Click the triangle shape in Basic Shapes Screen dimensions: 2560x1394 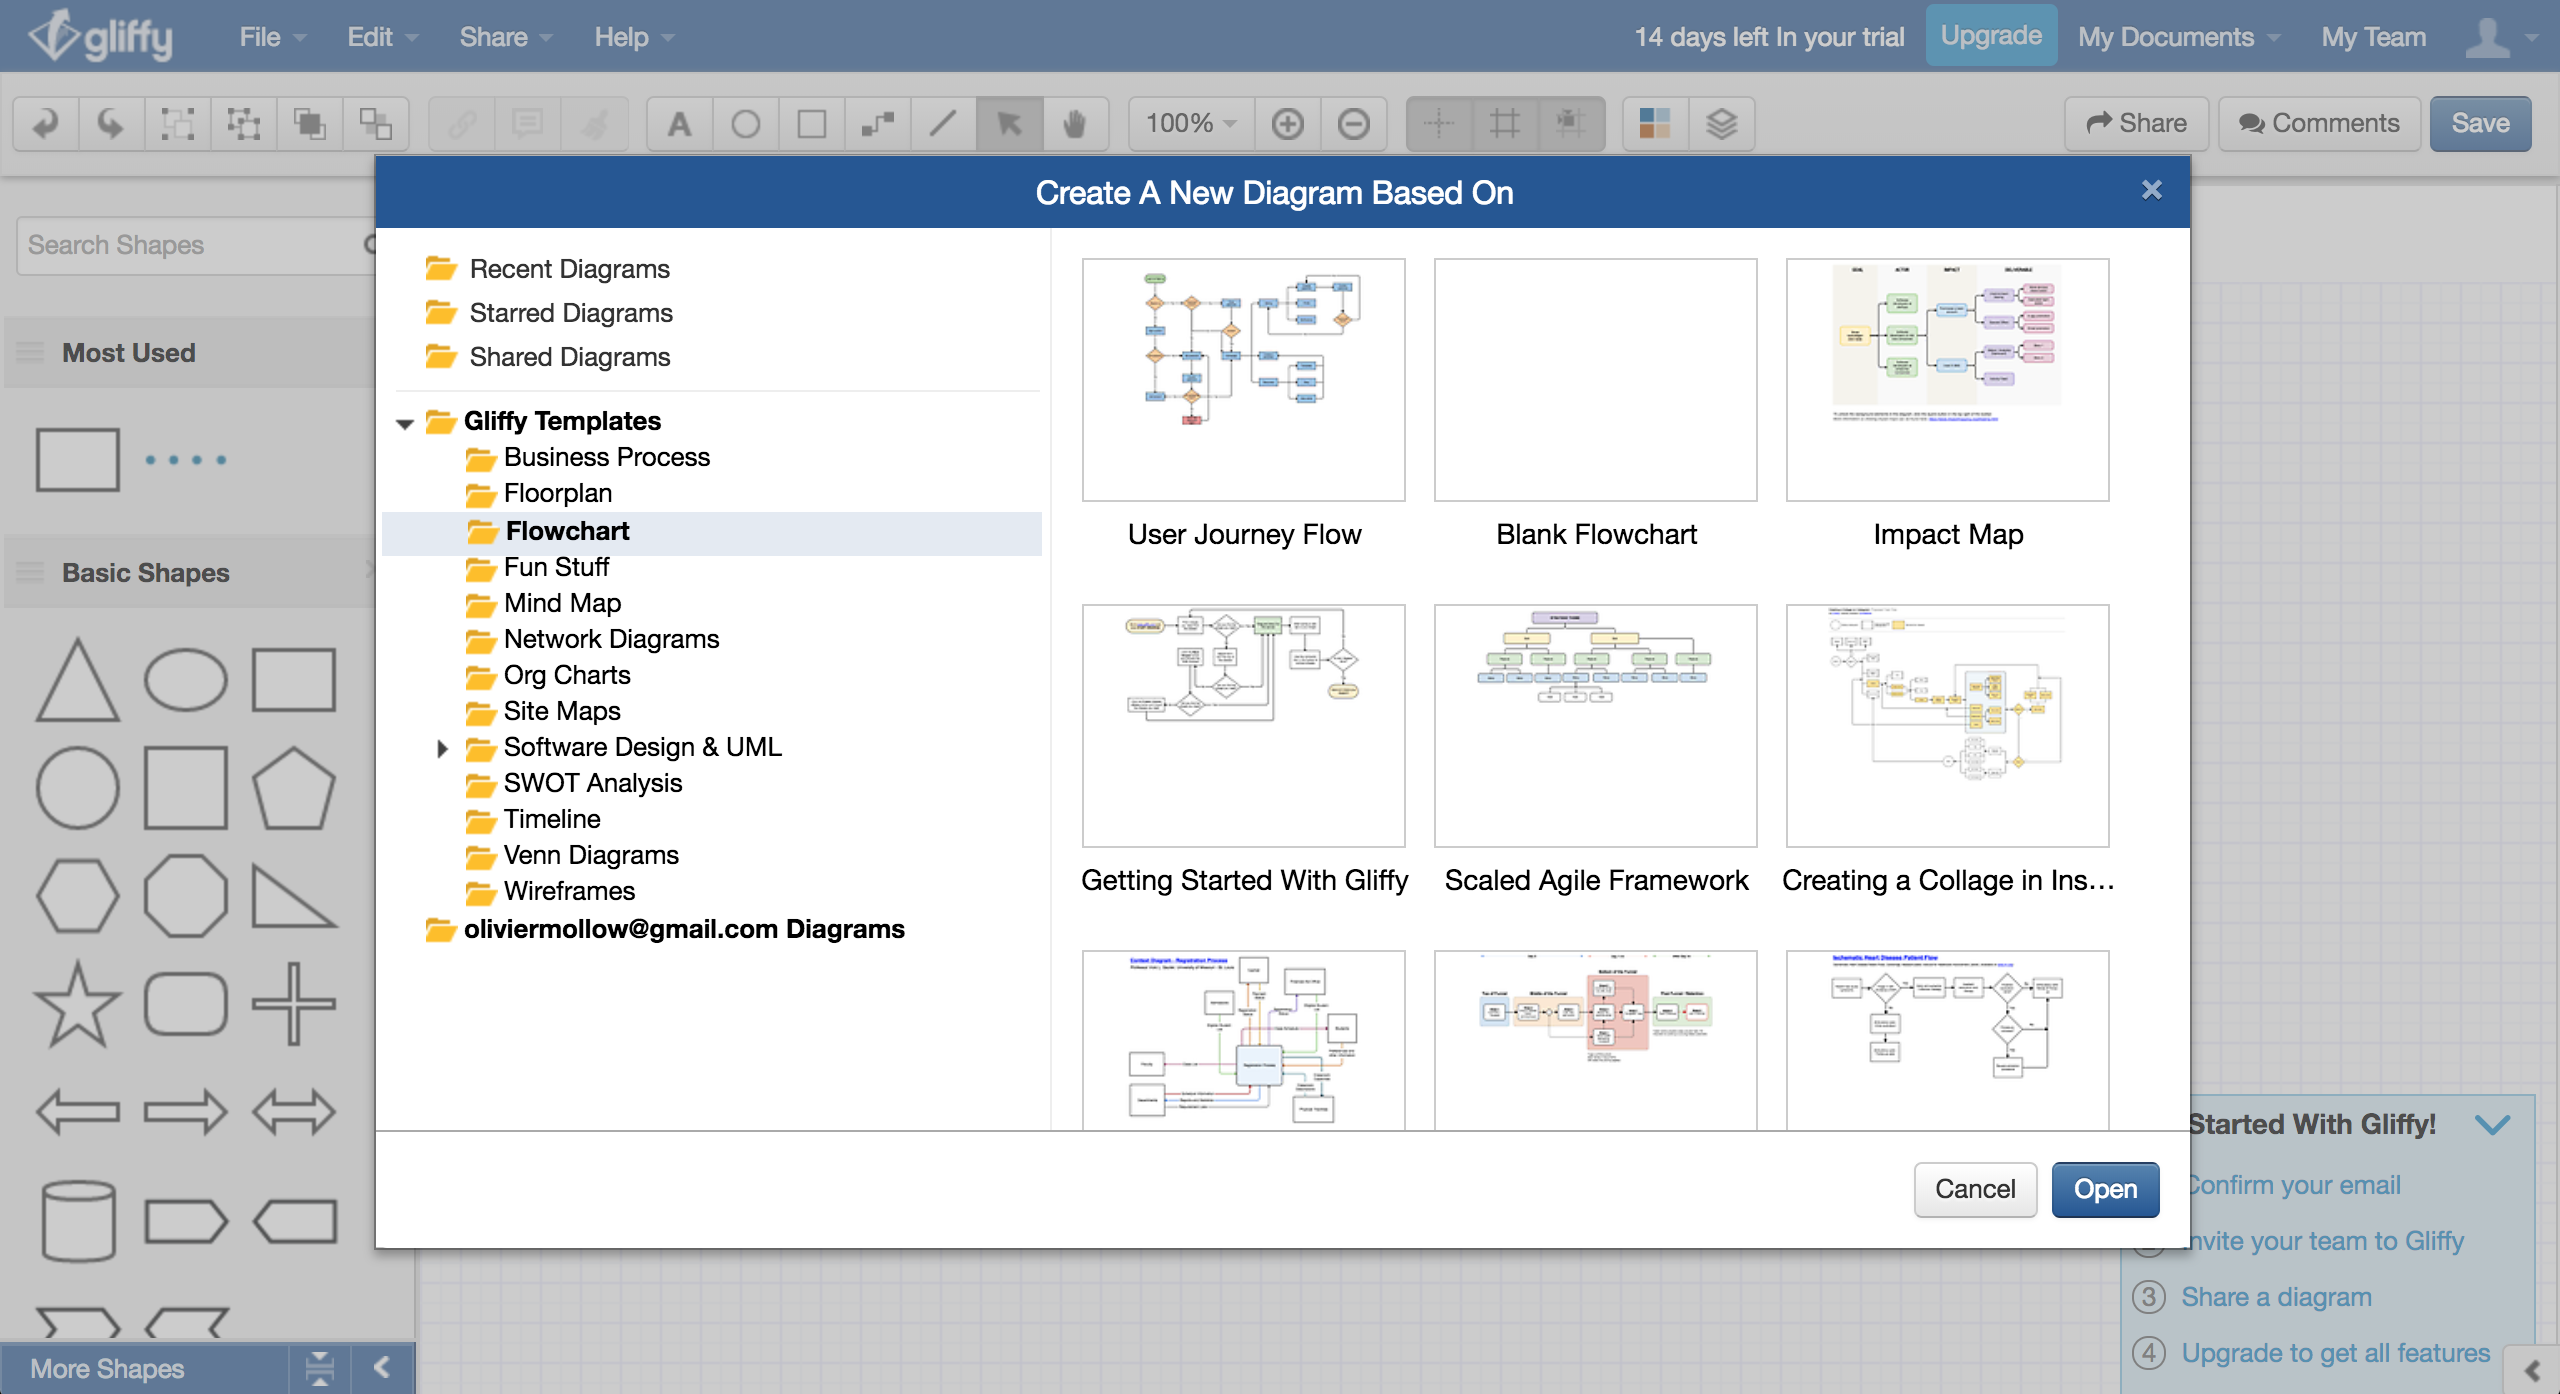[x=78, y=680]
